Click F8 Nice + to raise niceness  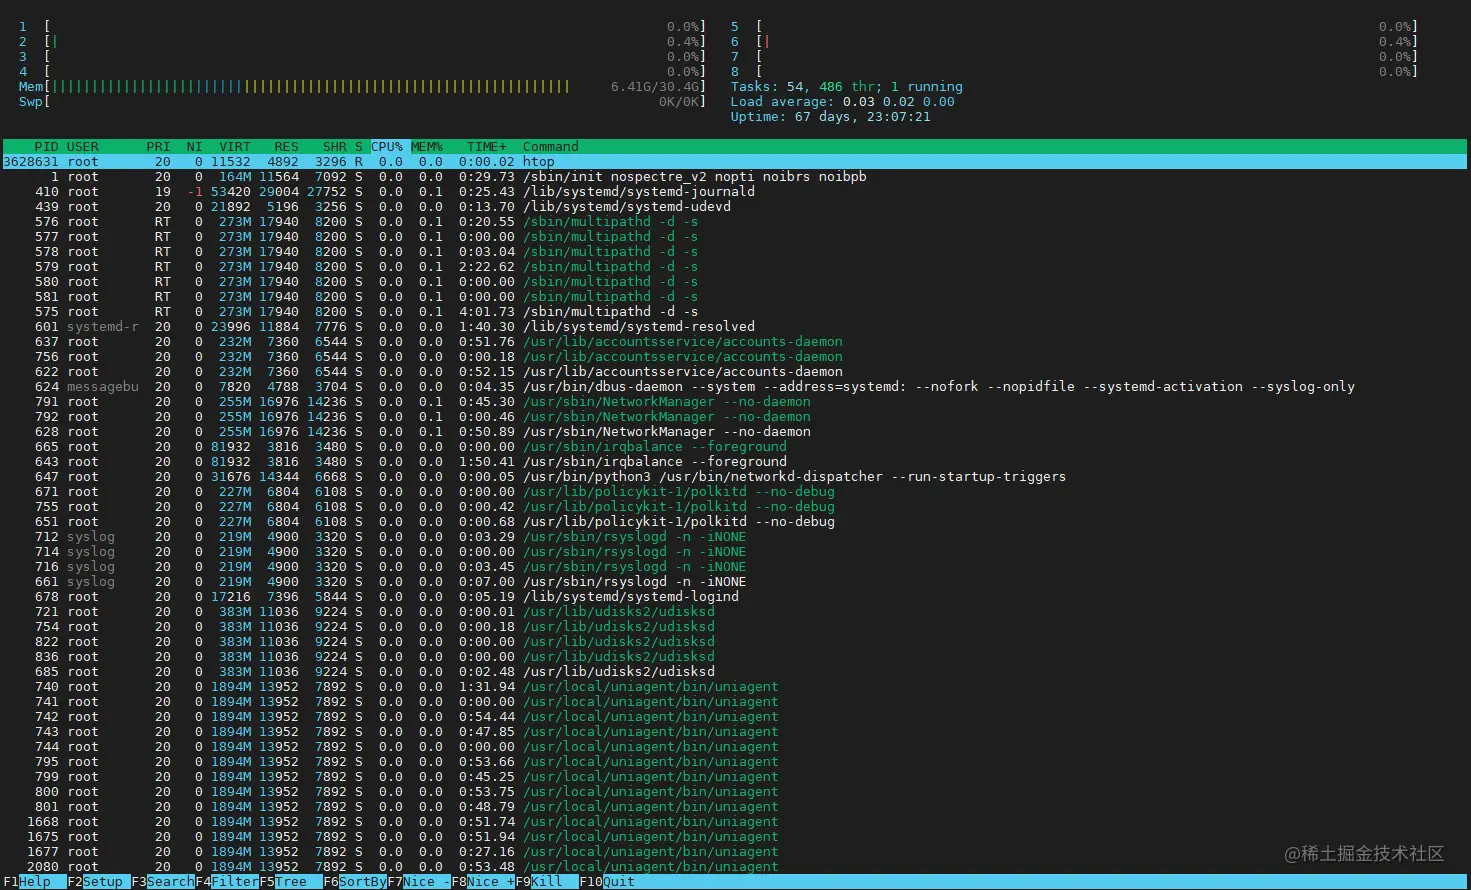[483, 882]
